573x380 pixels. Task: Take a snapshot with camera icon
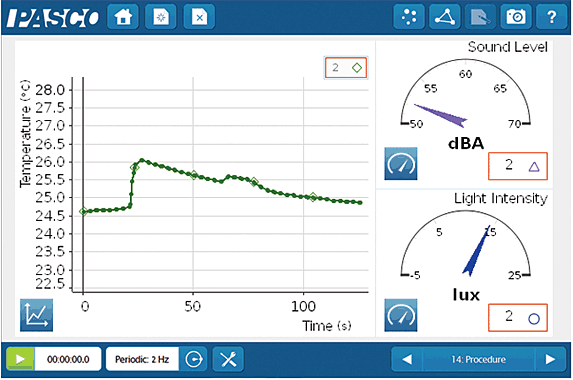[516, 17]
